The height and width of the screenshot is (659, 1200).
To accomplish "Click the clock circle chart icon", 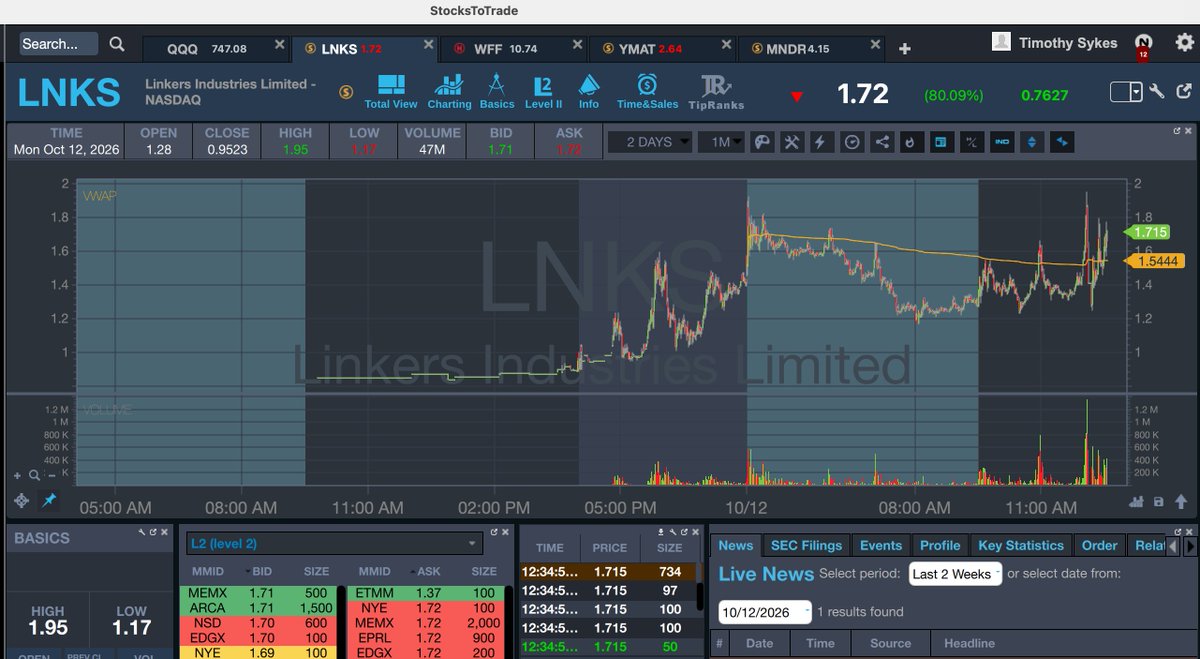I will click(852, 142).
